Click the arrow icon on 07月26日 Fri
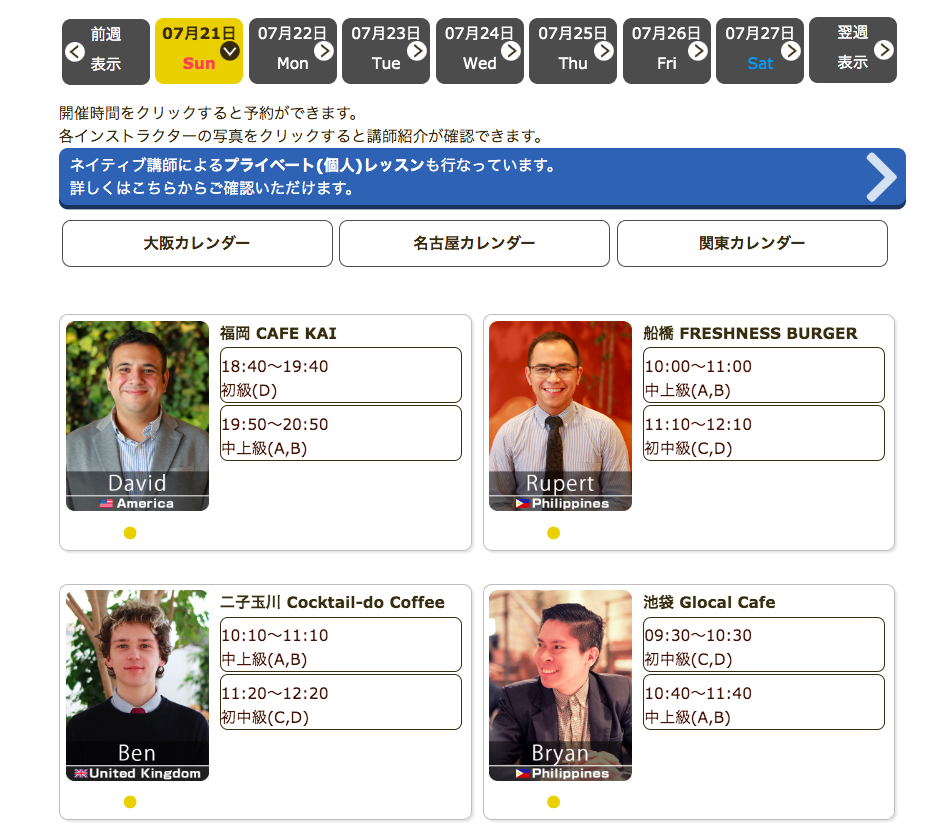 coord(697,51)
